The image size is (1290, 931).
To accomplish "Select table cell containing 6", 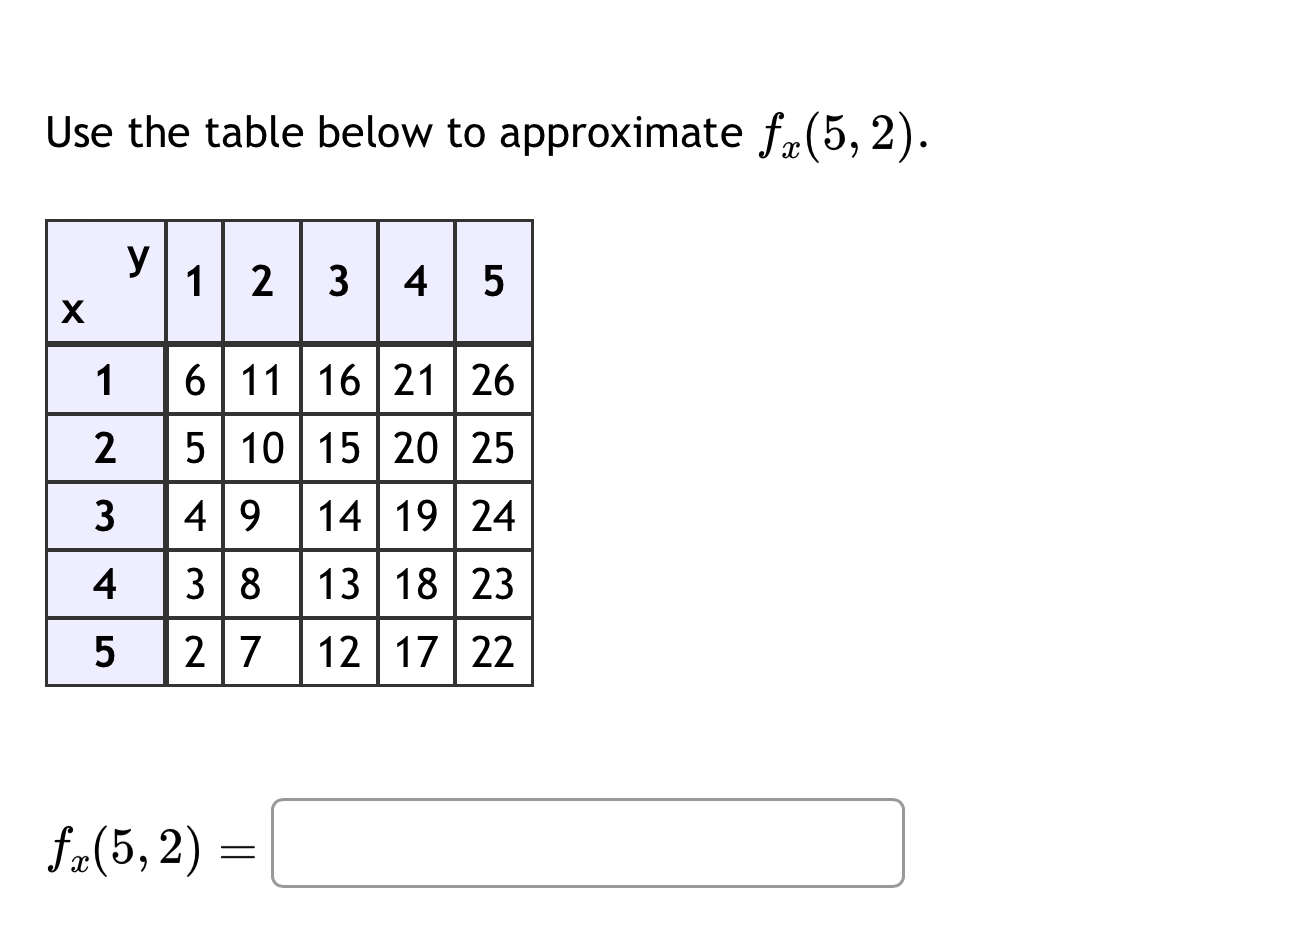I will (193, 381).
